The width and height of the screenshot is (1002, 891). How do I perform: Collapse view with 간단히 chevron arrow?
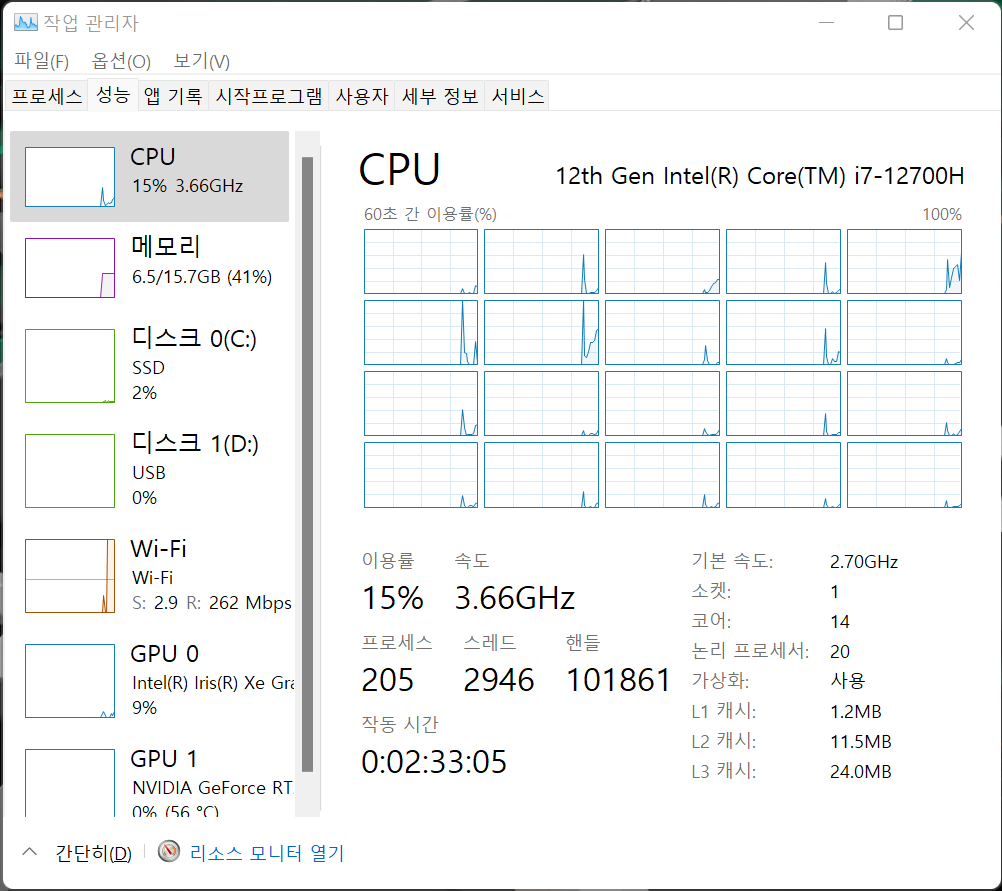point(30,852)
